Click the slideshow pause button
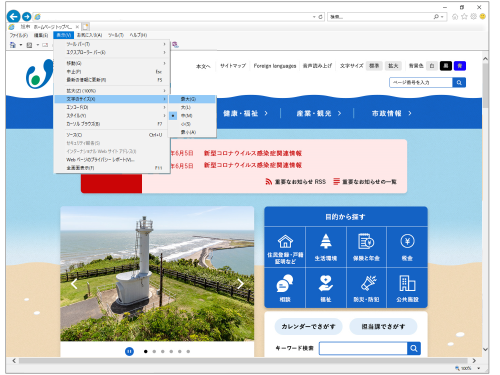The width and height of the screenshot is (500, 375). click(x=129, y=351)
